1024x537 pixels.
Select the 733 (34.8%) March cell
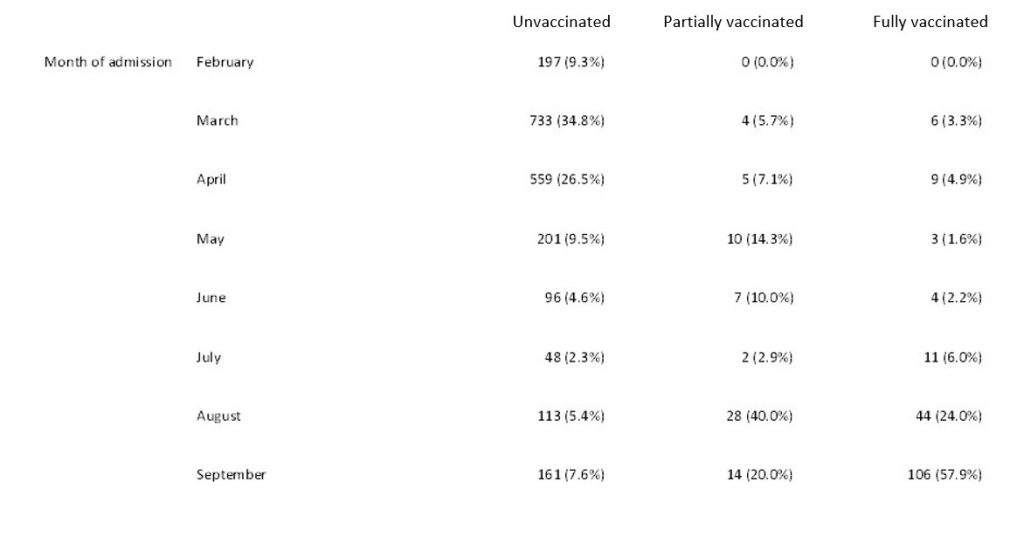567,121
